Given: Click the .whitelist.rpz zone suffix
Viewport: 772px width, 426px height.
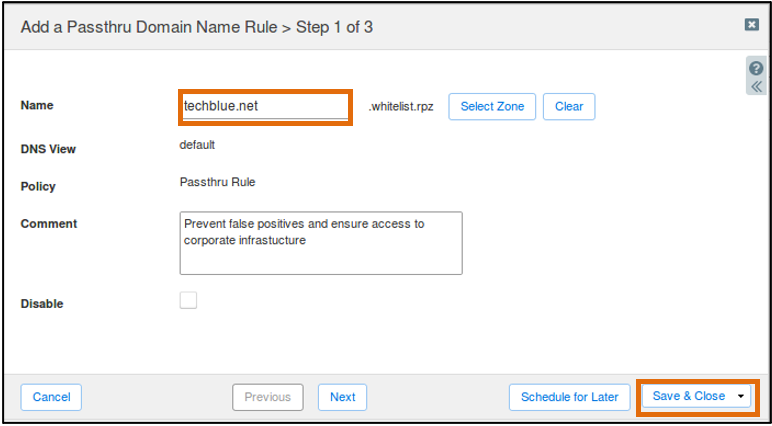Looking at the screenshot, I should pyautogui.click(x=401, y=107).
